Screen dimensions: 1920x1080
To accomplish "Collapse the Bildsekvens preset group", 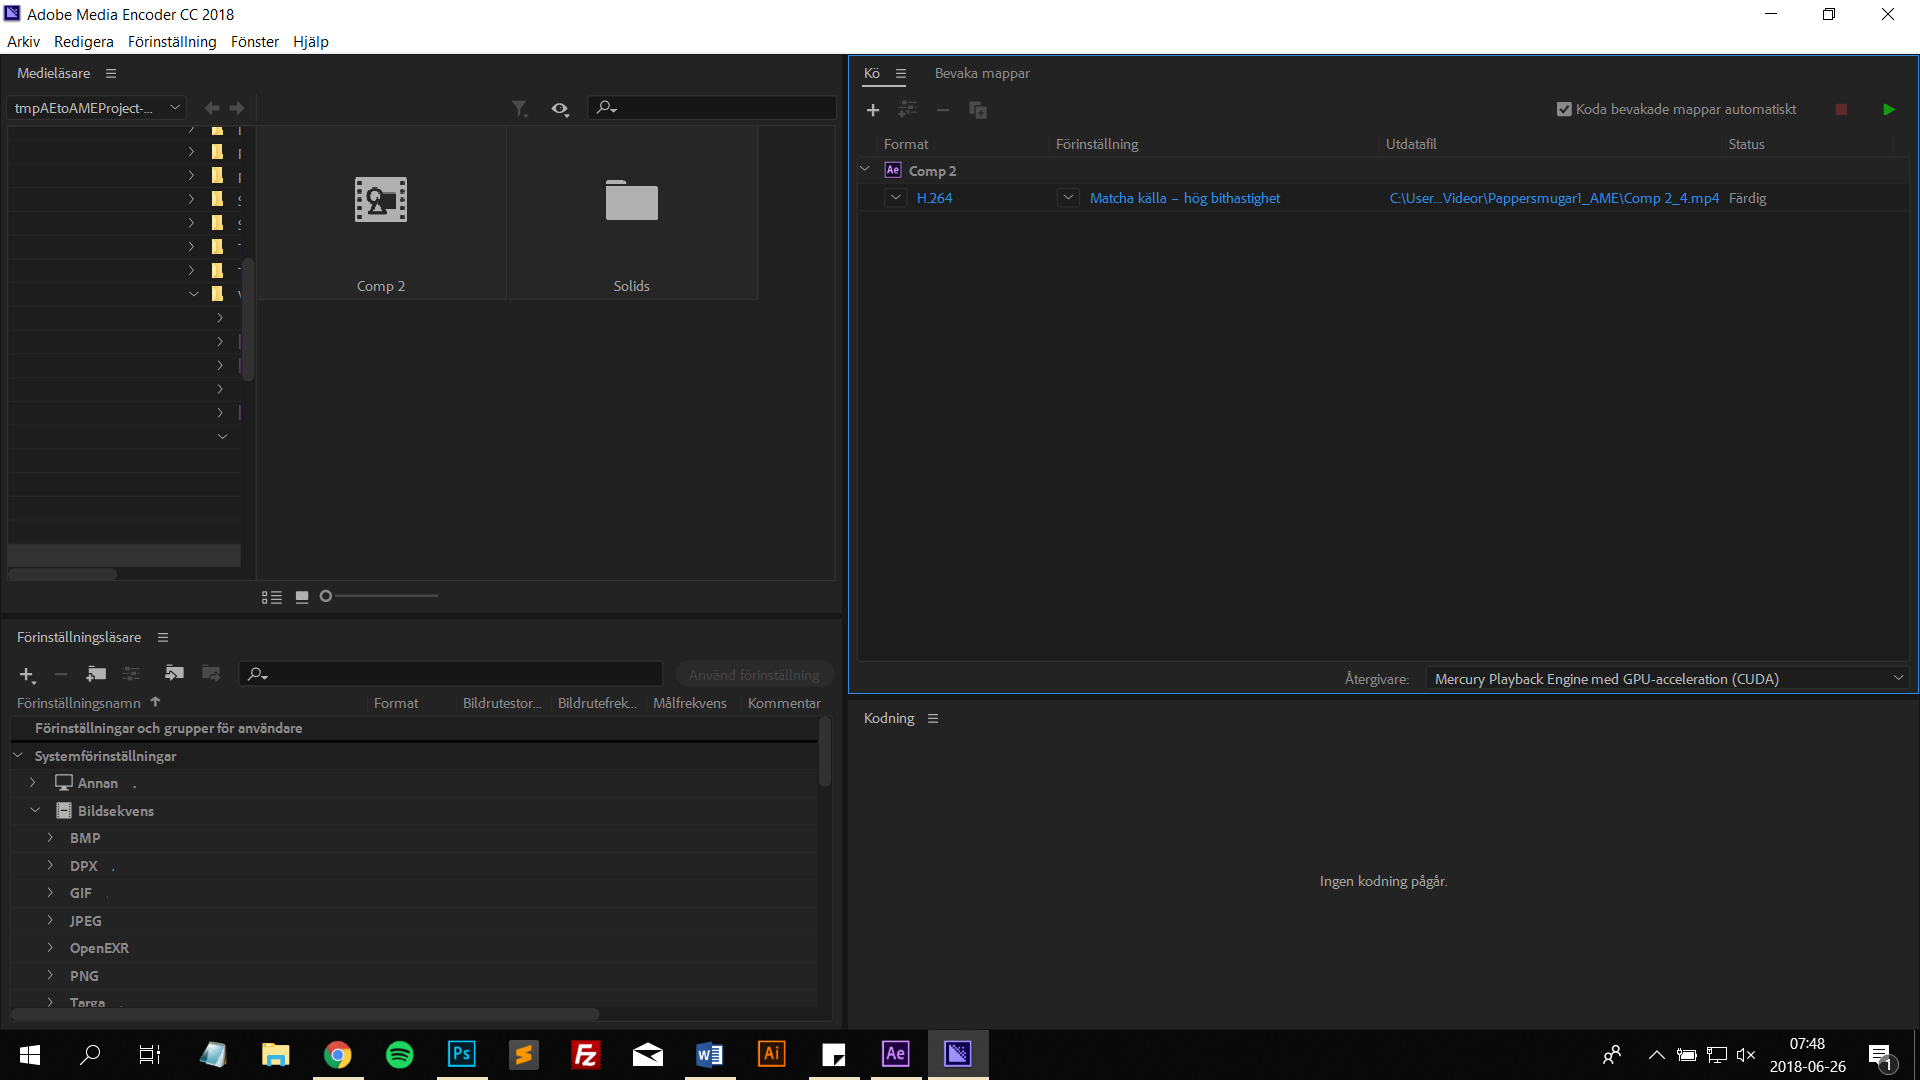I will click(35, 811).
